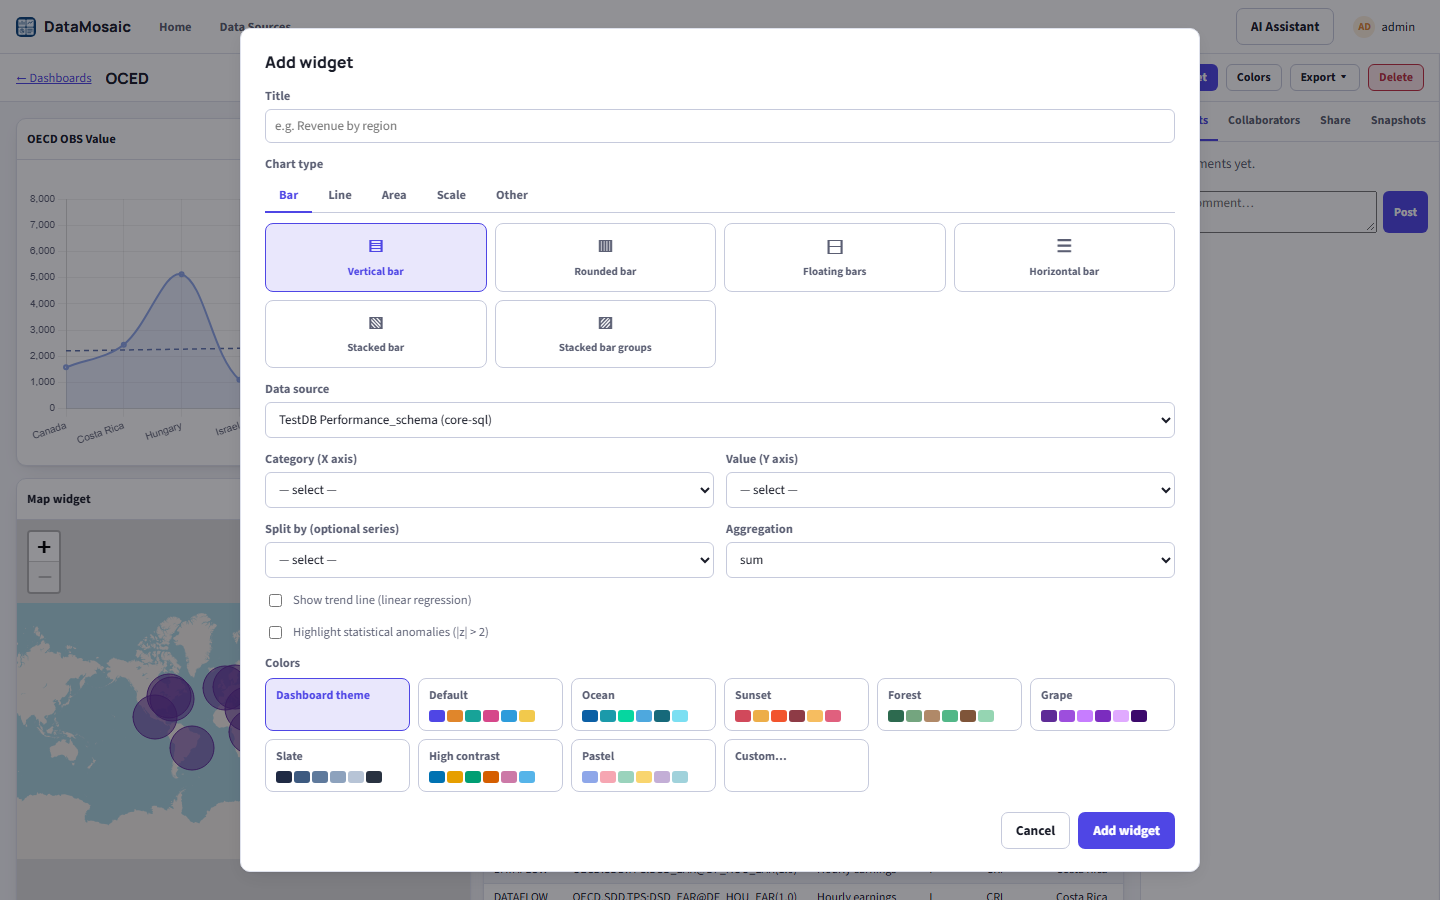Click the Add widget button
The height and width of the screenshot is (900, 1440).
[x=1126, y=831]
